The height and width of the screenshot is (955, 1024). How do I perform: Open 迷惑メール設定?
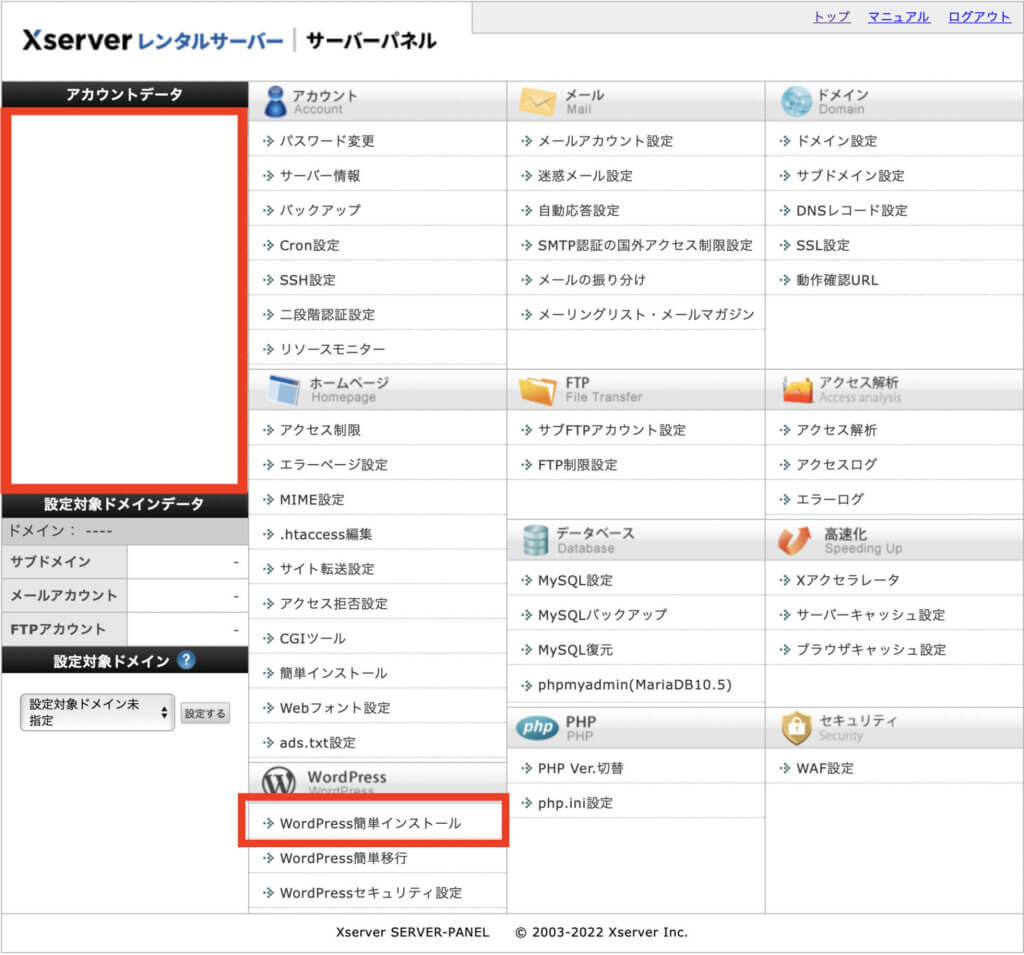(585, 176)
